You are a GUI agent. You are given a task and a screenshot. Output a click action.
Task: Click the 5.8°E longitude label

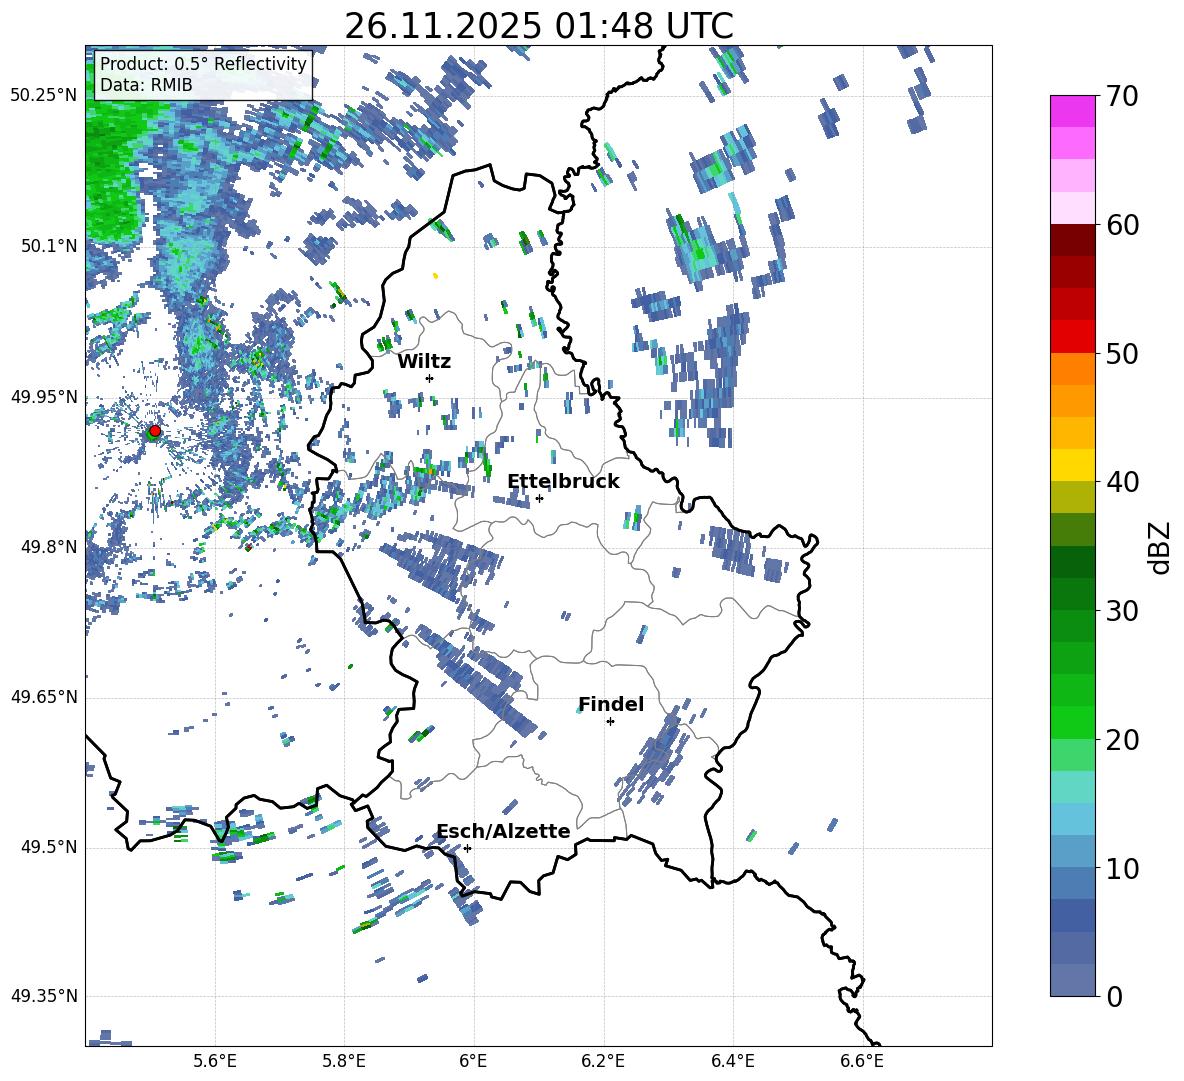point(344,1061)
